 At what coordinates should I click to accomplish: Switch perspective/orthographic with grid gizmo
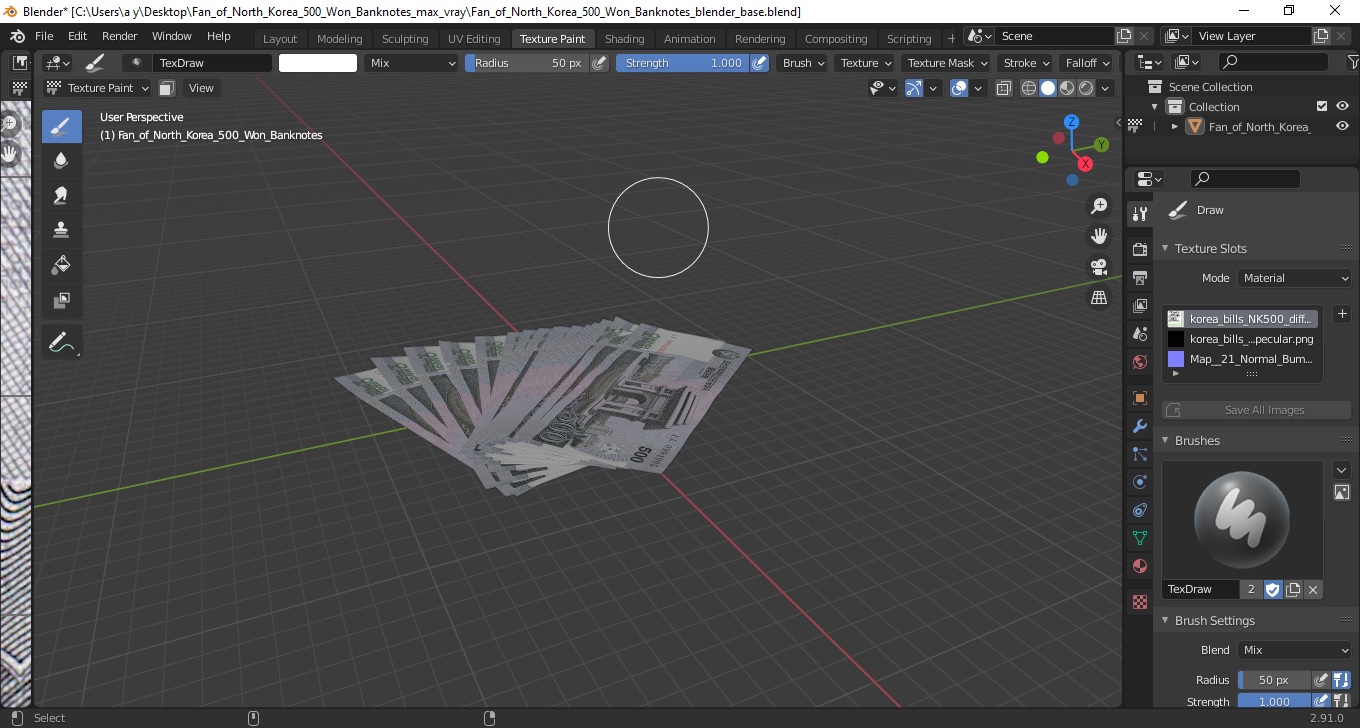[1099, 298]
